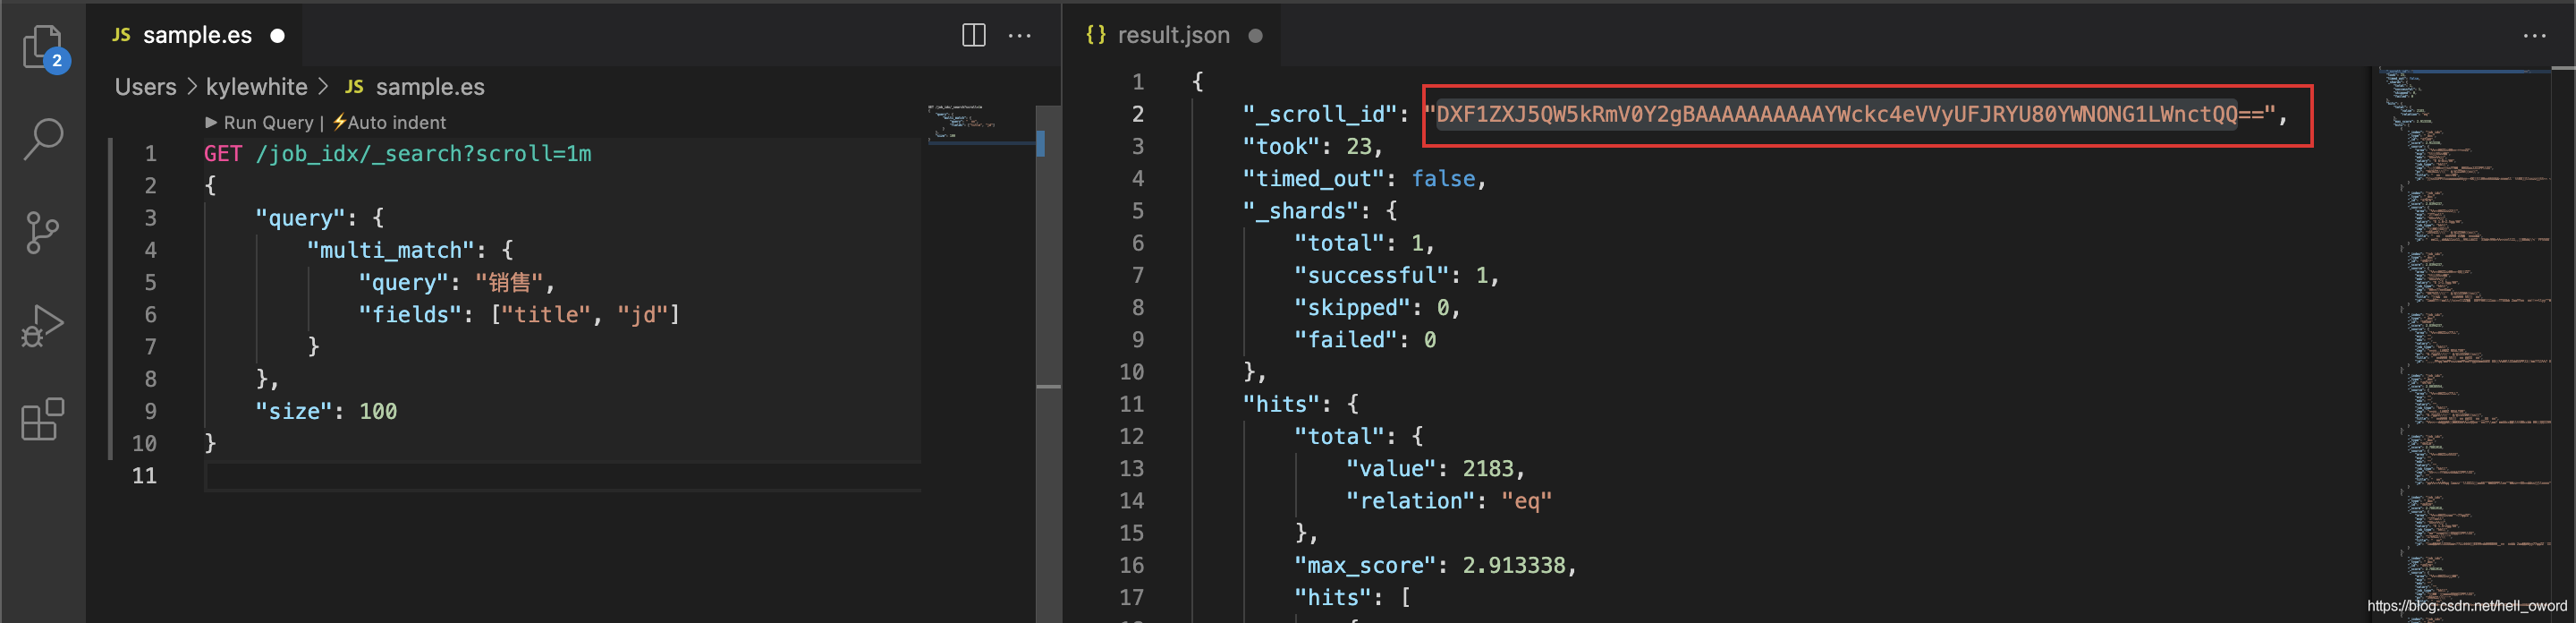Click line number 1 in sample.es gutter

pyautogui.click(x=150, y=153)
